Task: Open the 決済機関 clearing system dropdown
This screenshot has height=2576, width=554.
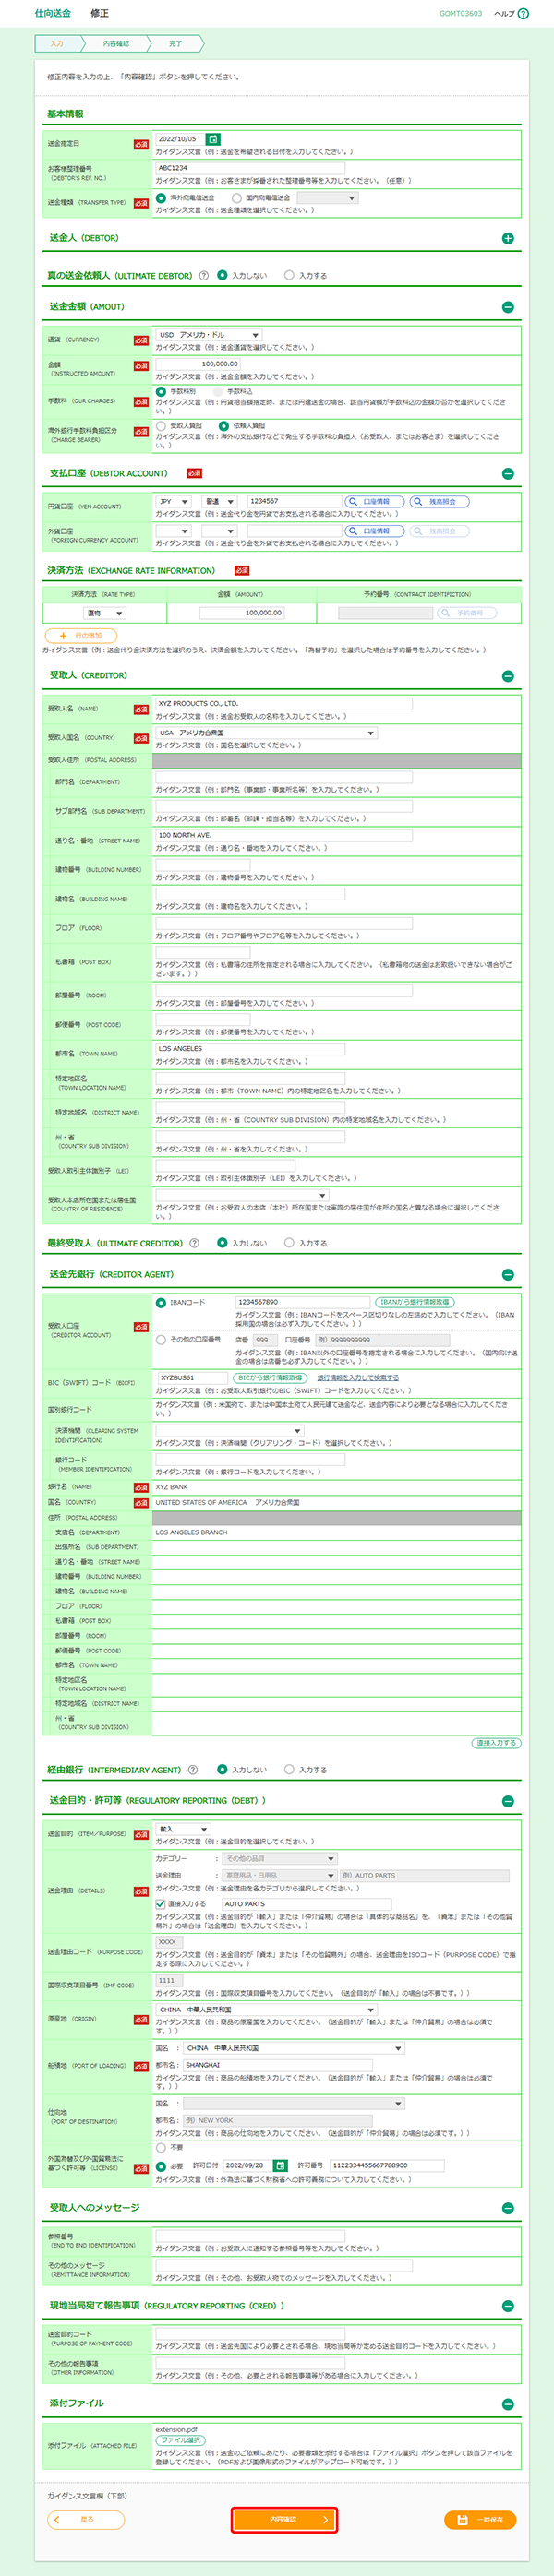Action: click(x=229, y=1431)
